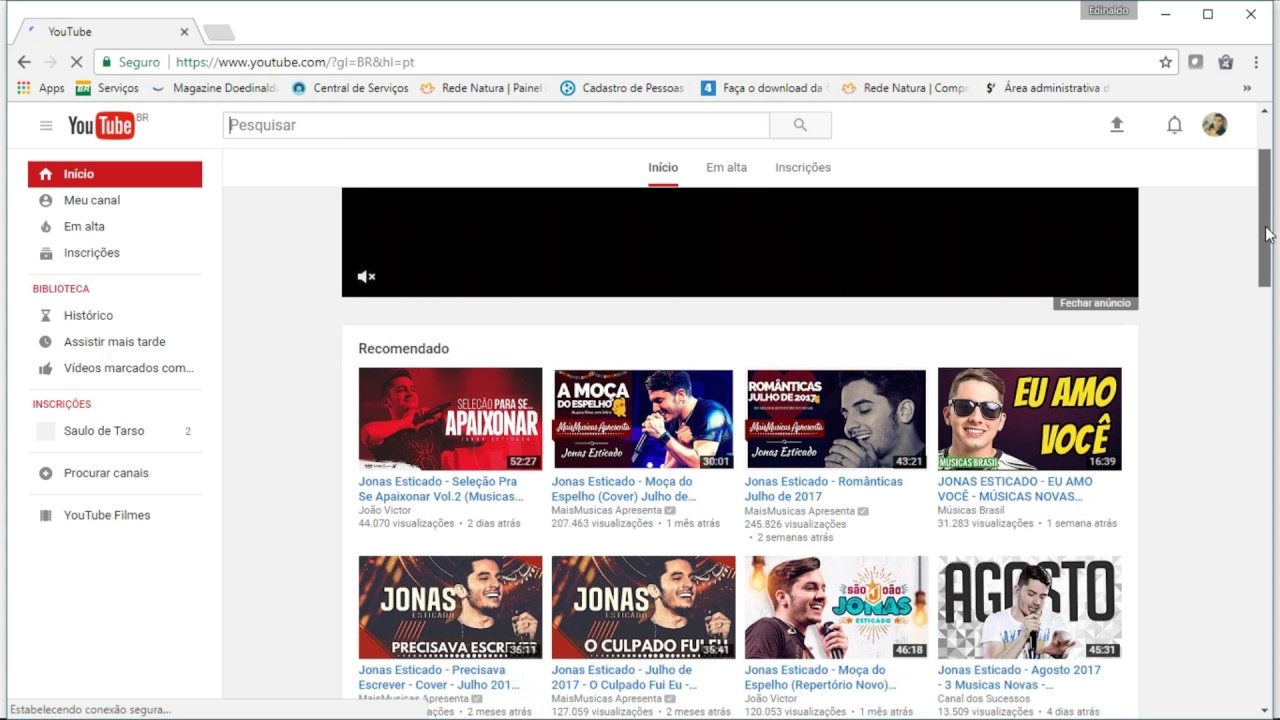This screenshot has height=720, width=1280.
Task: Click Canal dos Sucessos channel name
Action: coord(984,699)
